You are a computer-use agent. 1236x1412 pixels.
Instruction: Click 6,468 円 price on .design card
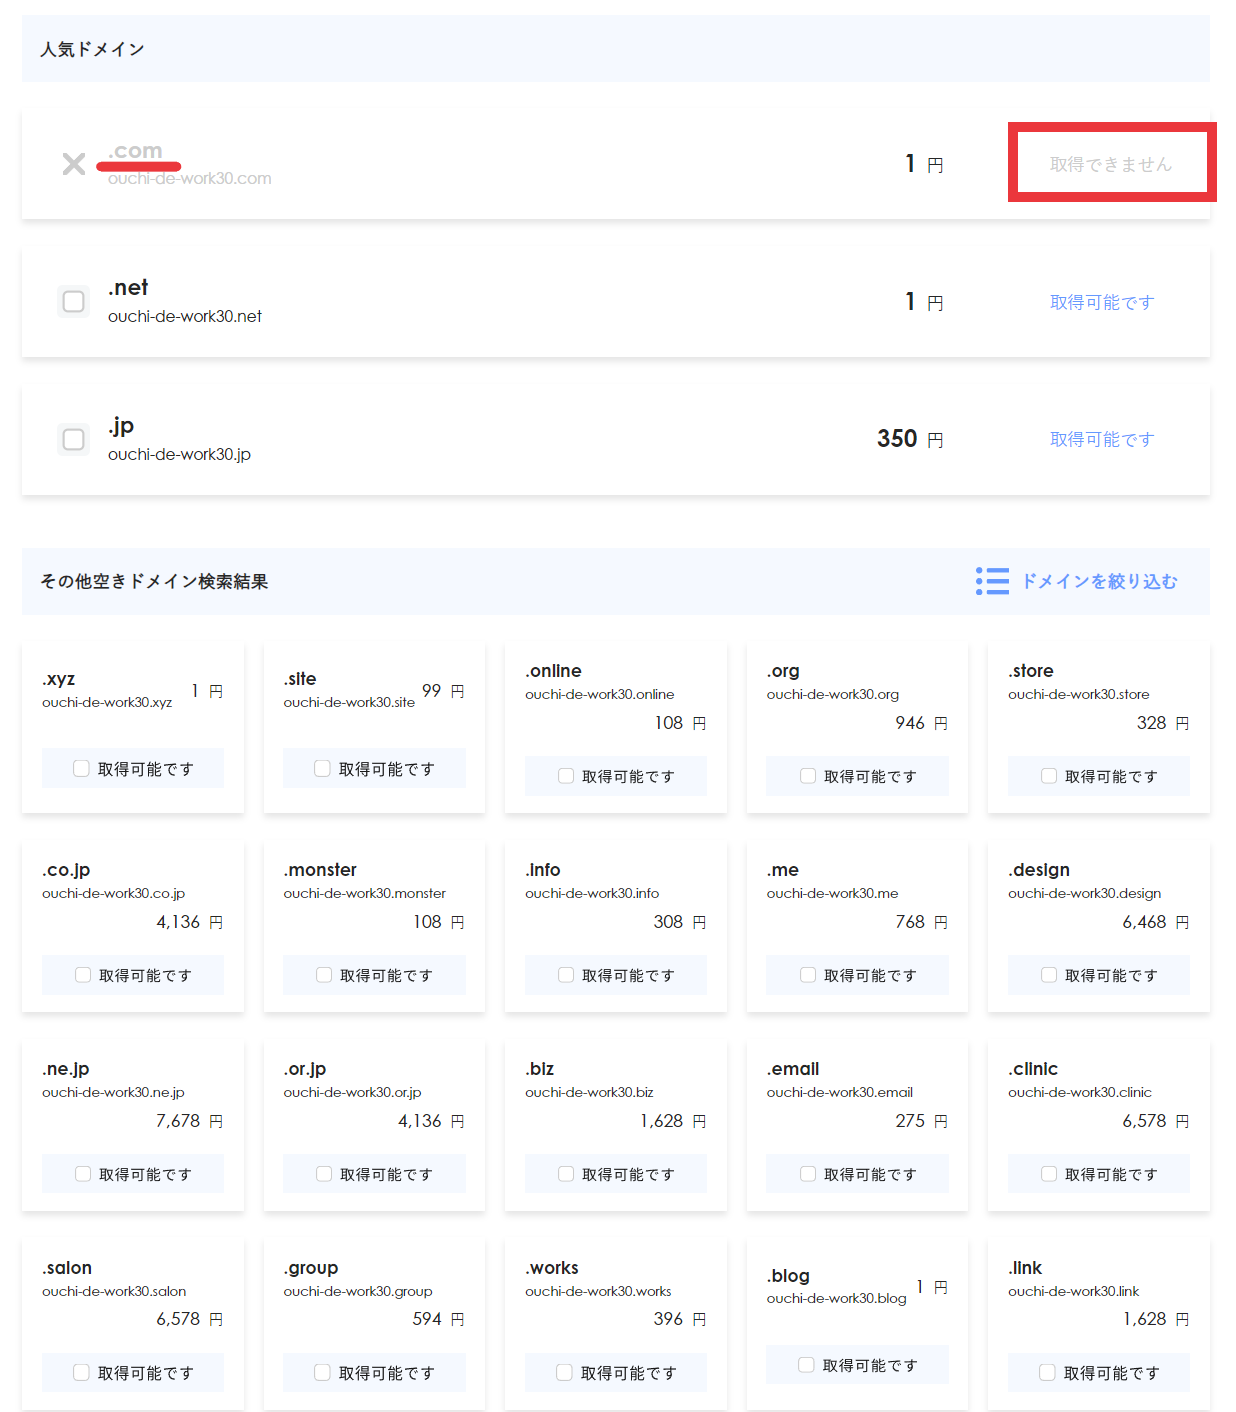(x=1156, y=922)
